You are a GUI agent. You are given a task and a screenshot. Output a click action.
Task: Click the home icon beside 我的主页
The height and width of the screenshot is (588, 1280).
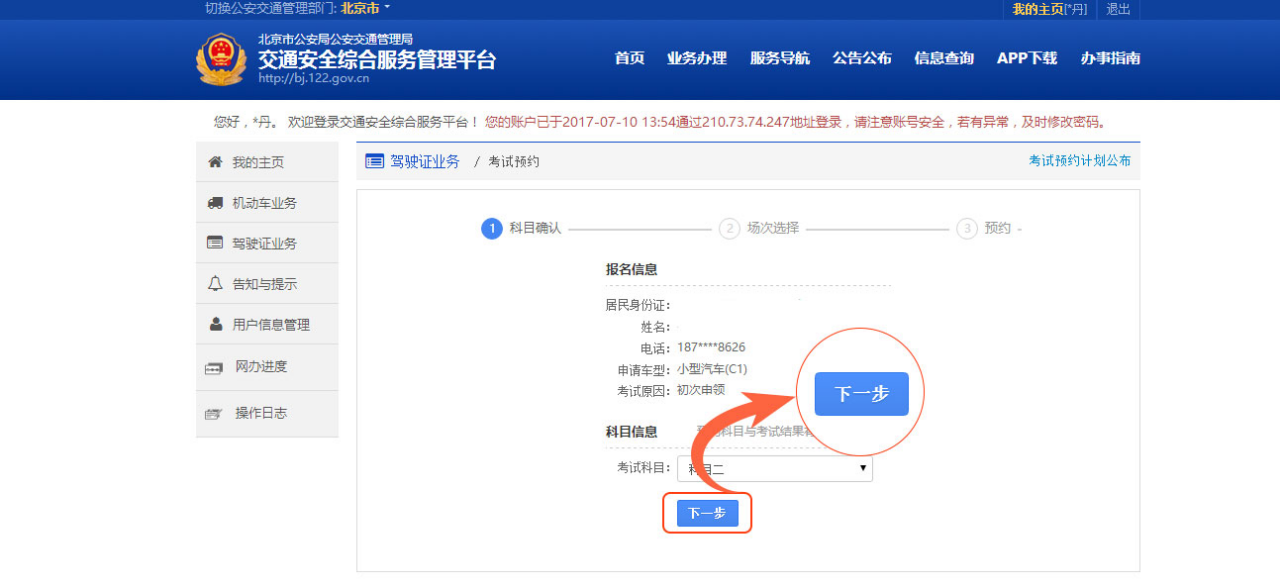tap(214, 162)
